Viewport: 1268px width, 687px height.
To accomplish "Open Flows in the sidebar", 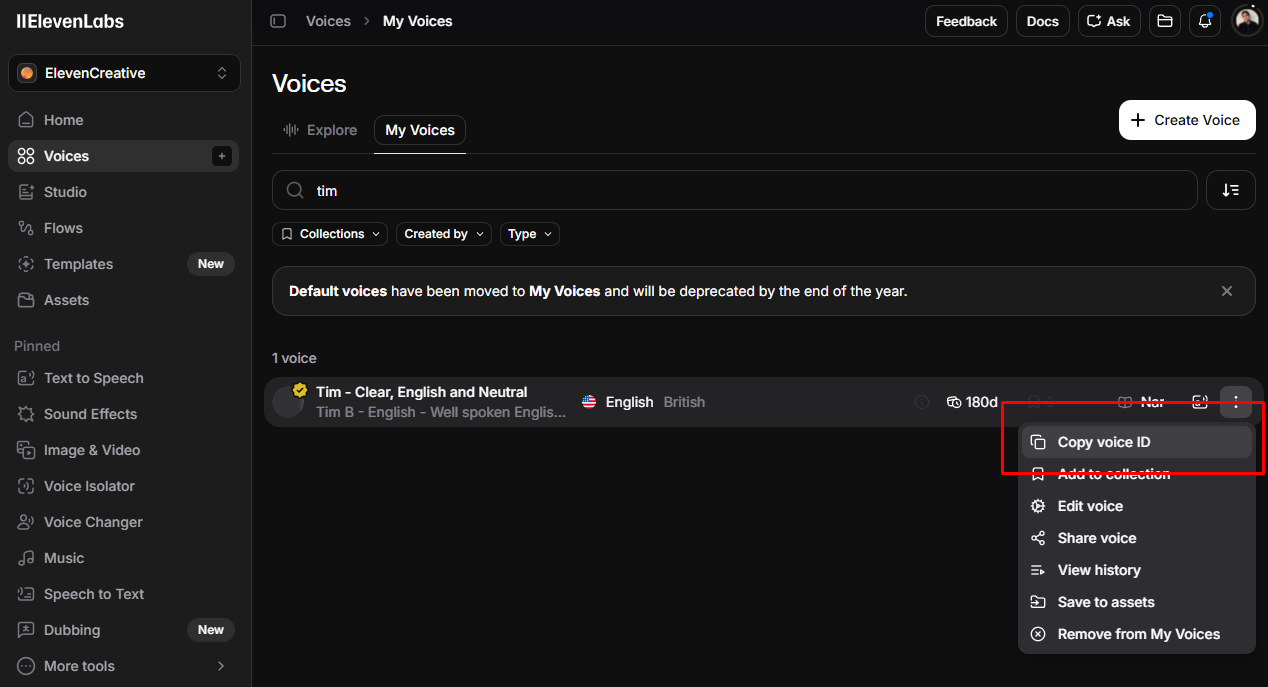I will tap(124, 228).
